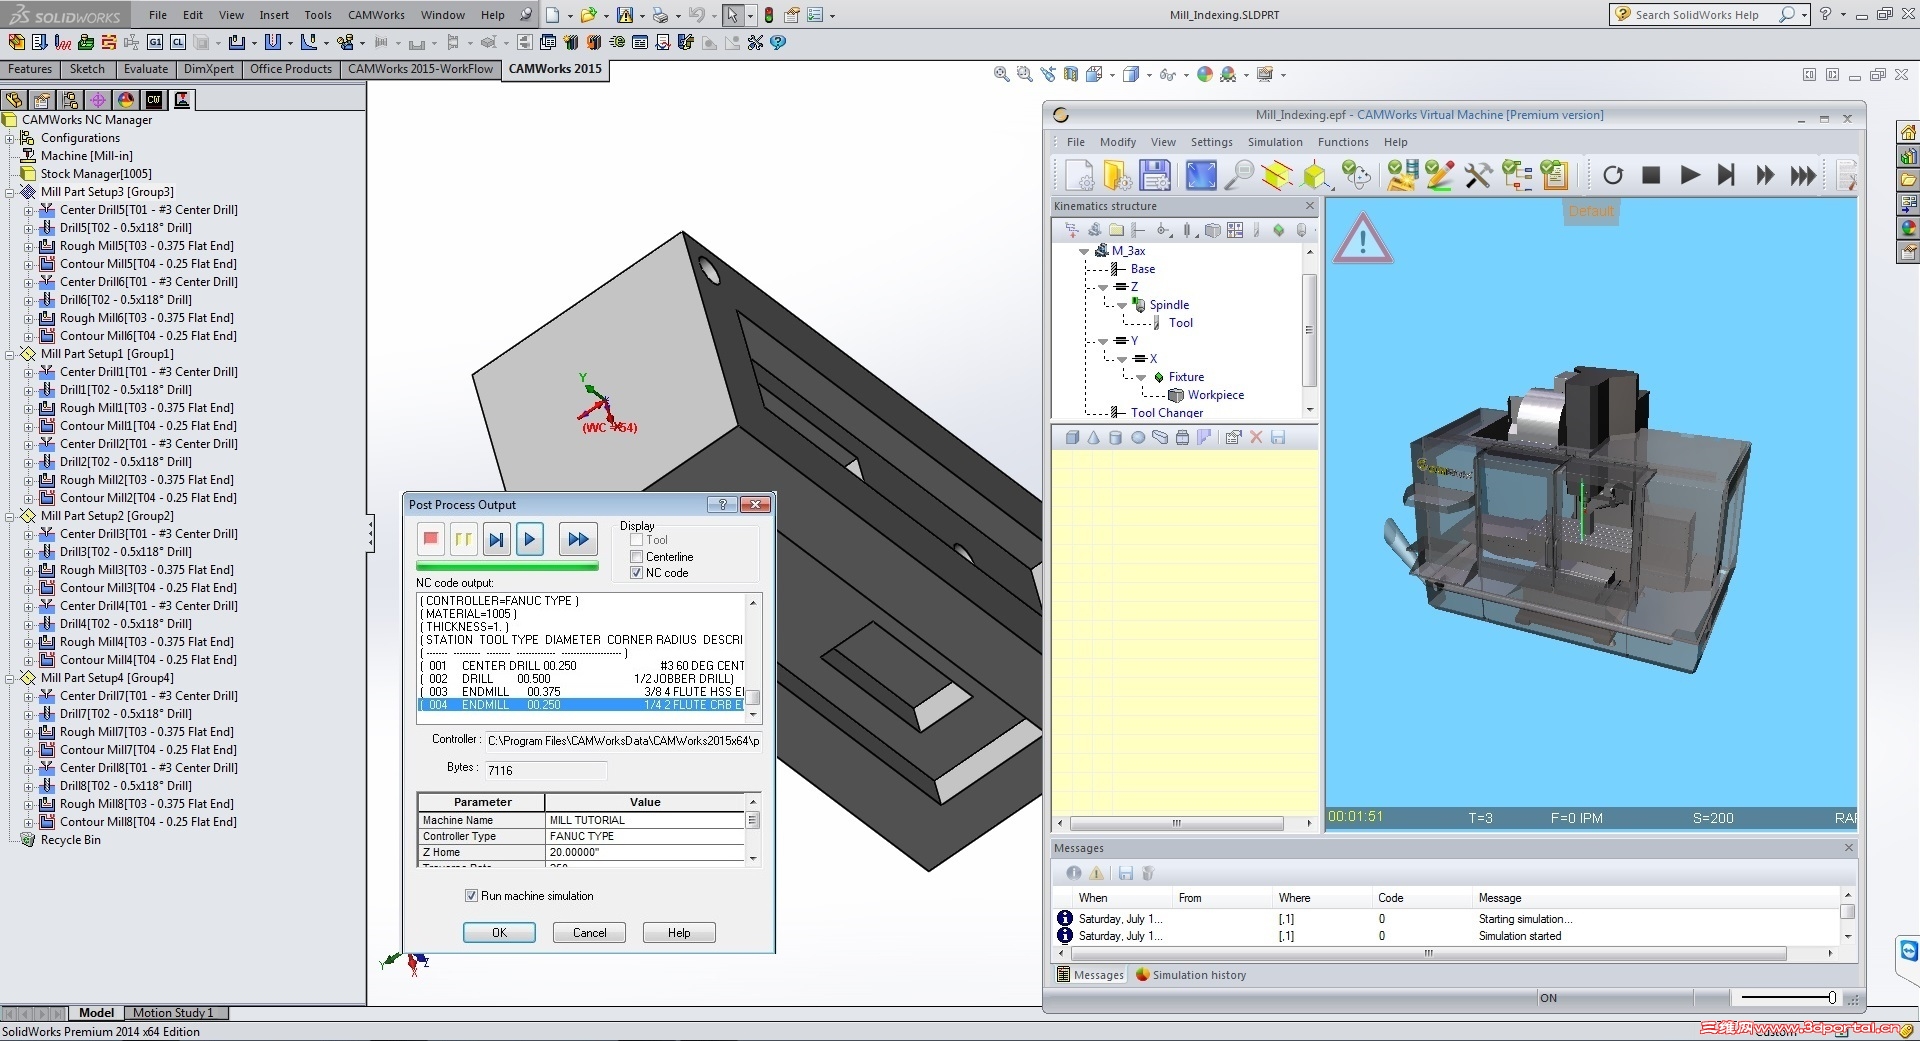The image size is (1920, 1041).
Task: Click the green progress bar in Post Process Output
Action: (507, 567)
